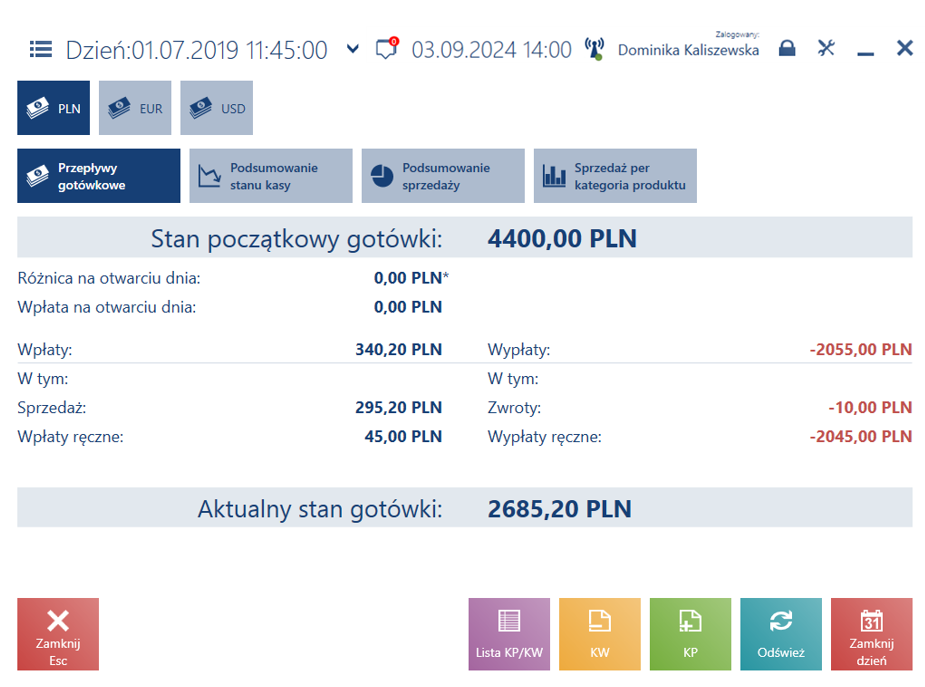Click the Zamknij dzień calendar button
925x687 pixels.
[x=872, y=634]
